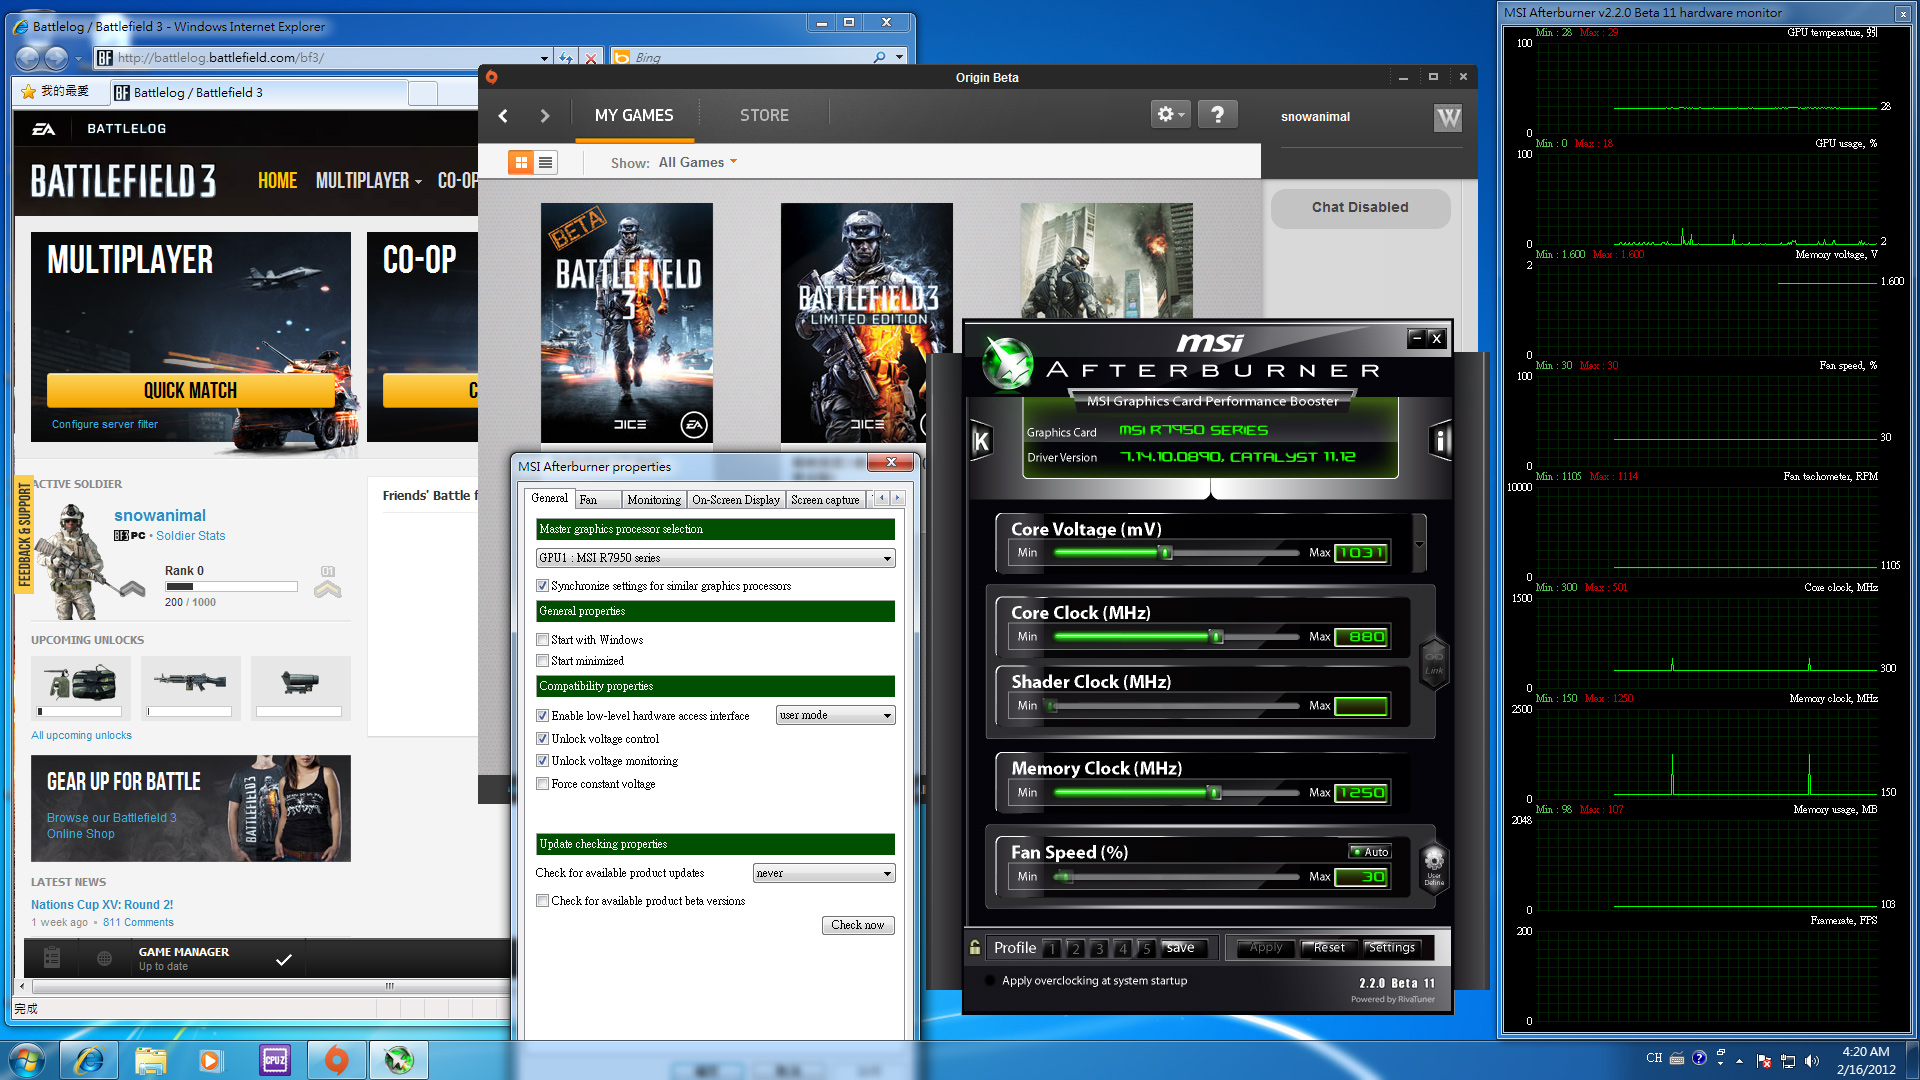Open Windows Explorer folder on taskbar

[150, 1060]
